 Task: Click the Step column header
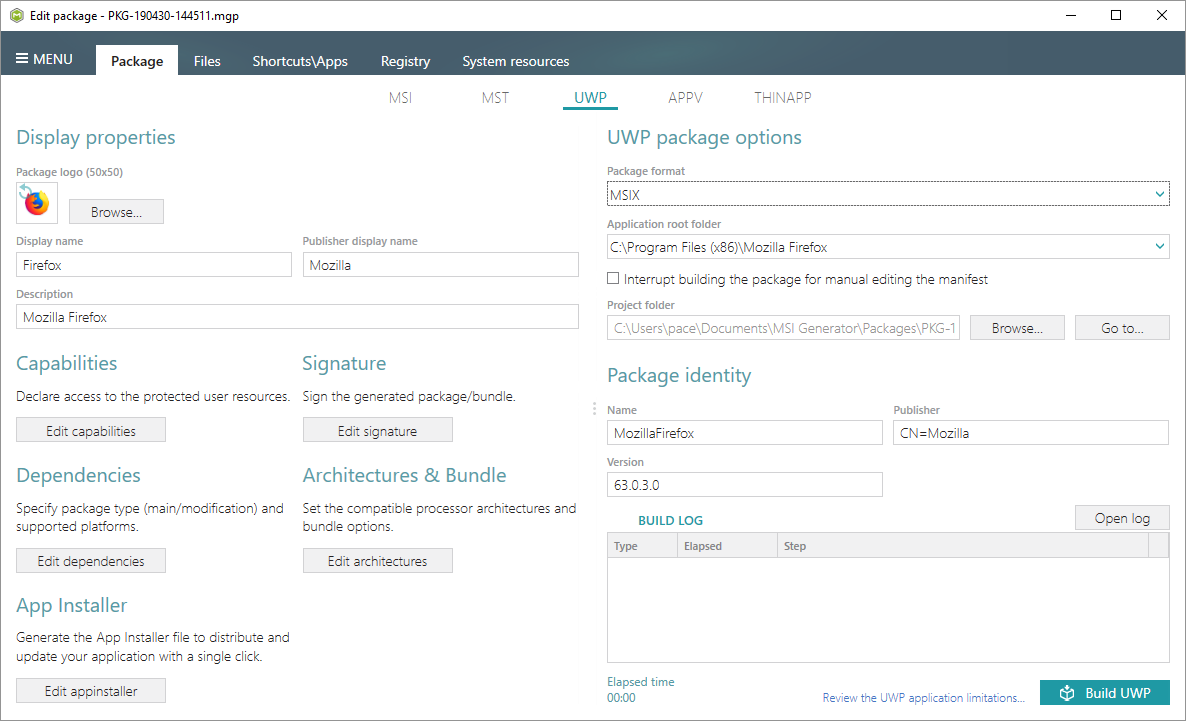point(962,545)
